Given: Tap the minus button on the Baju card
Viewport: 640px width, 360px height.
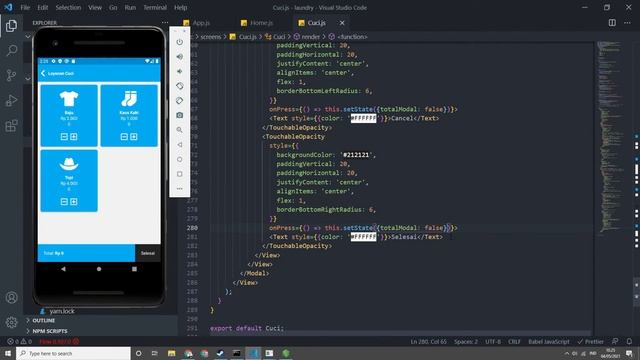Looking at the screenshot, I should click(x=64, y=137).
